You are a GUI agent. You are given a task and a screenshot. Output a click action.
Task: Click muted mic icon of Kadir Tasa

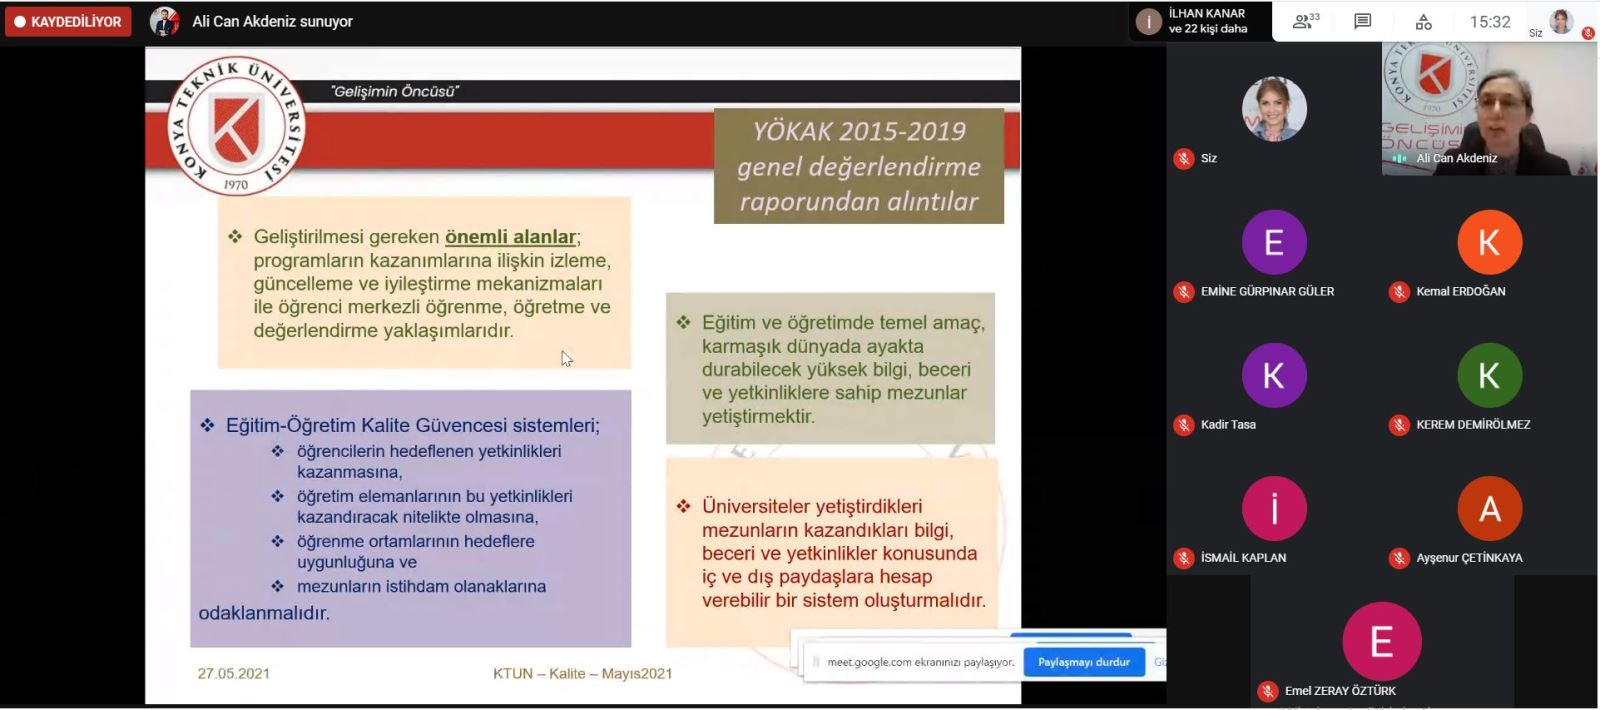1184,425
